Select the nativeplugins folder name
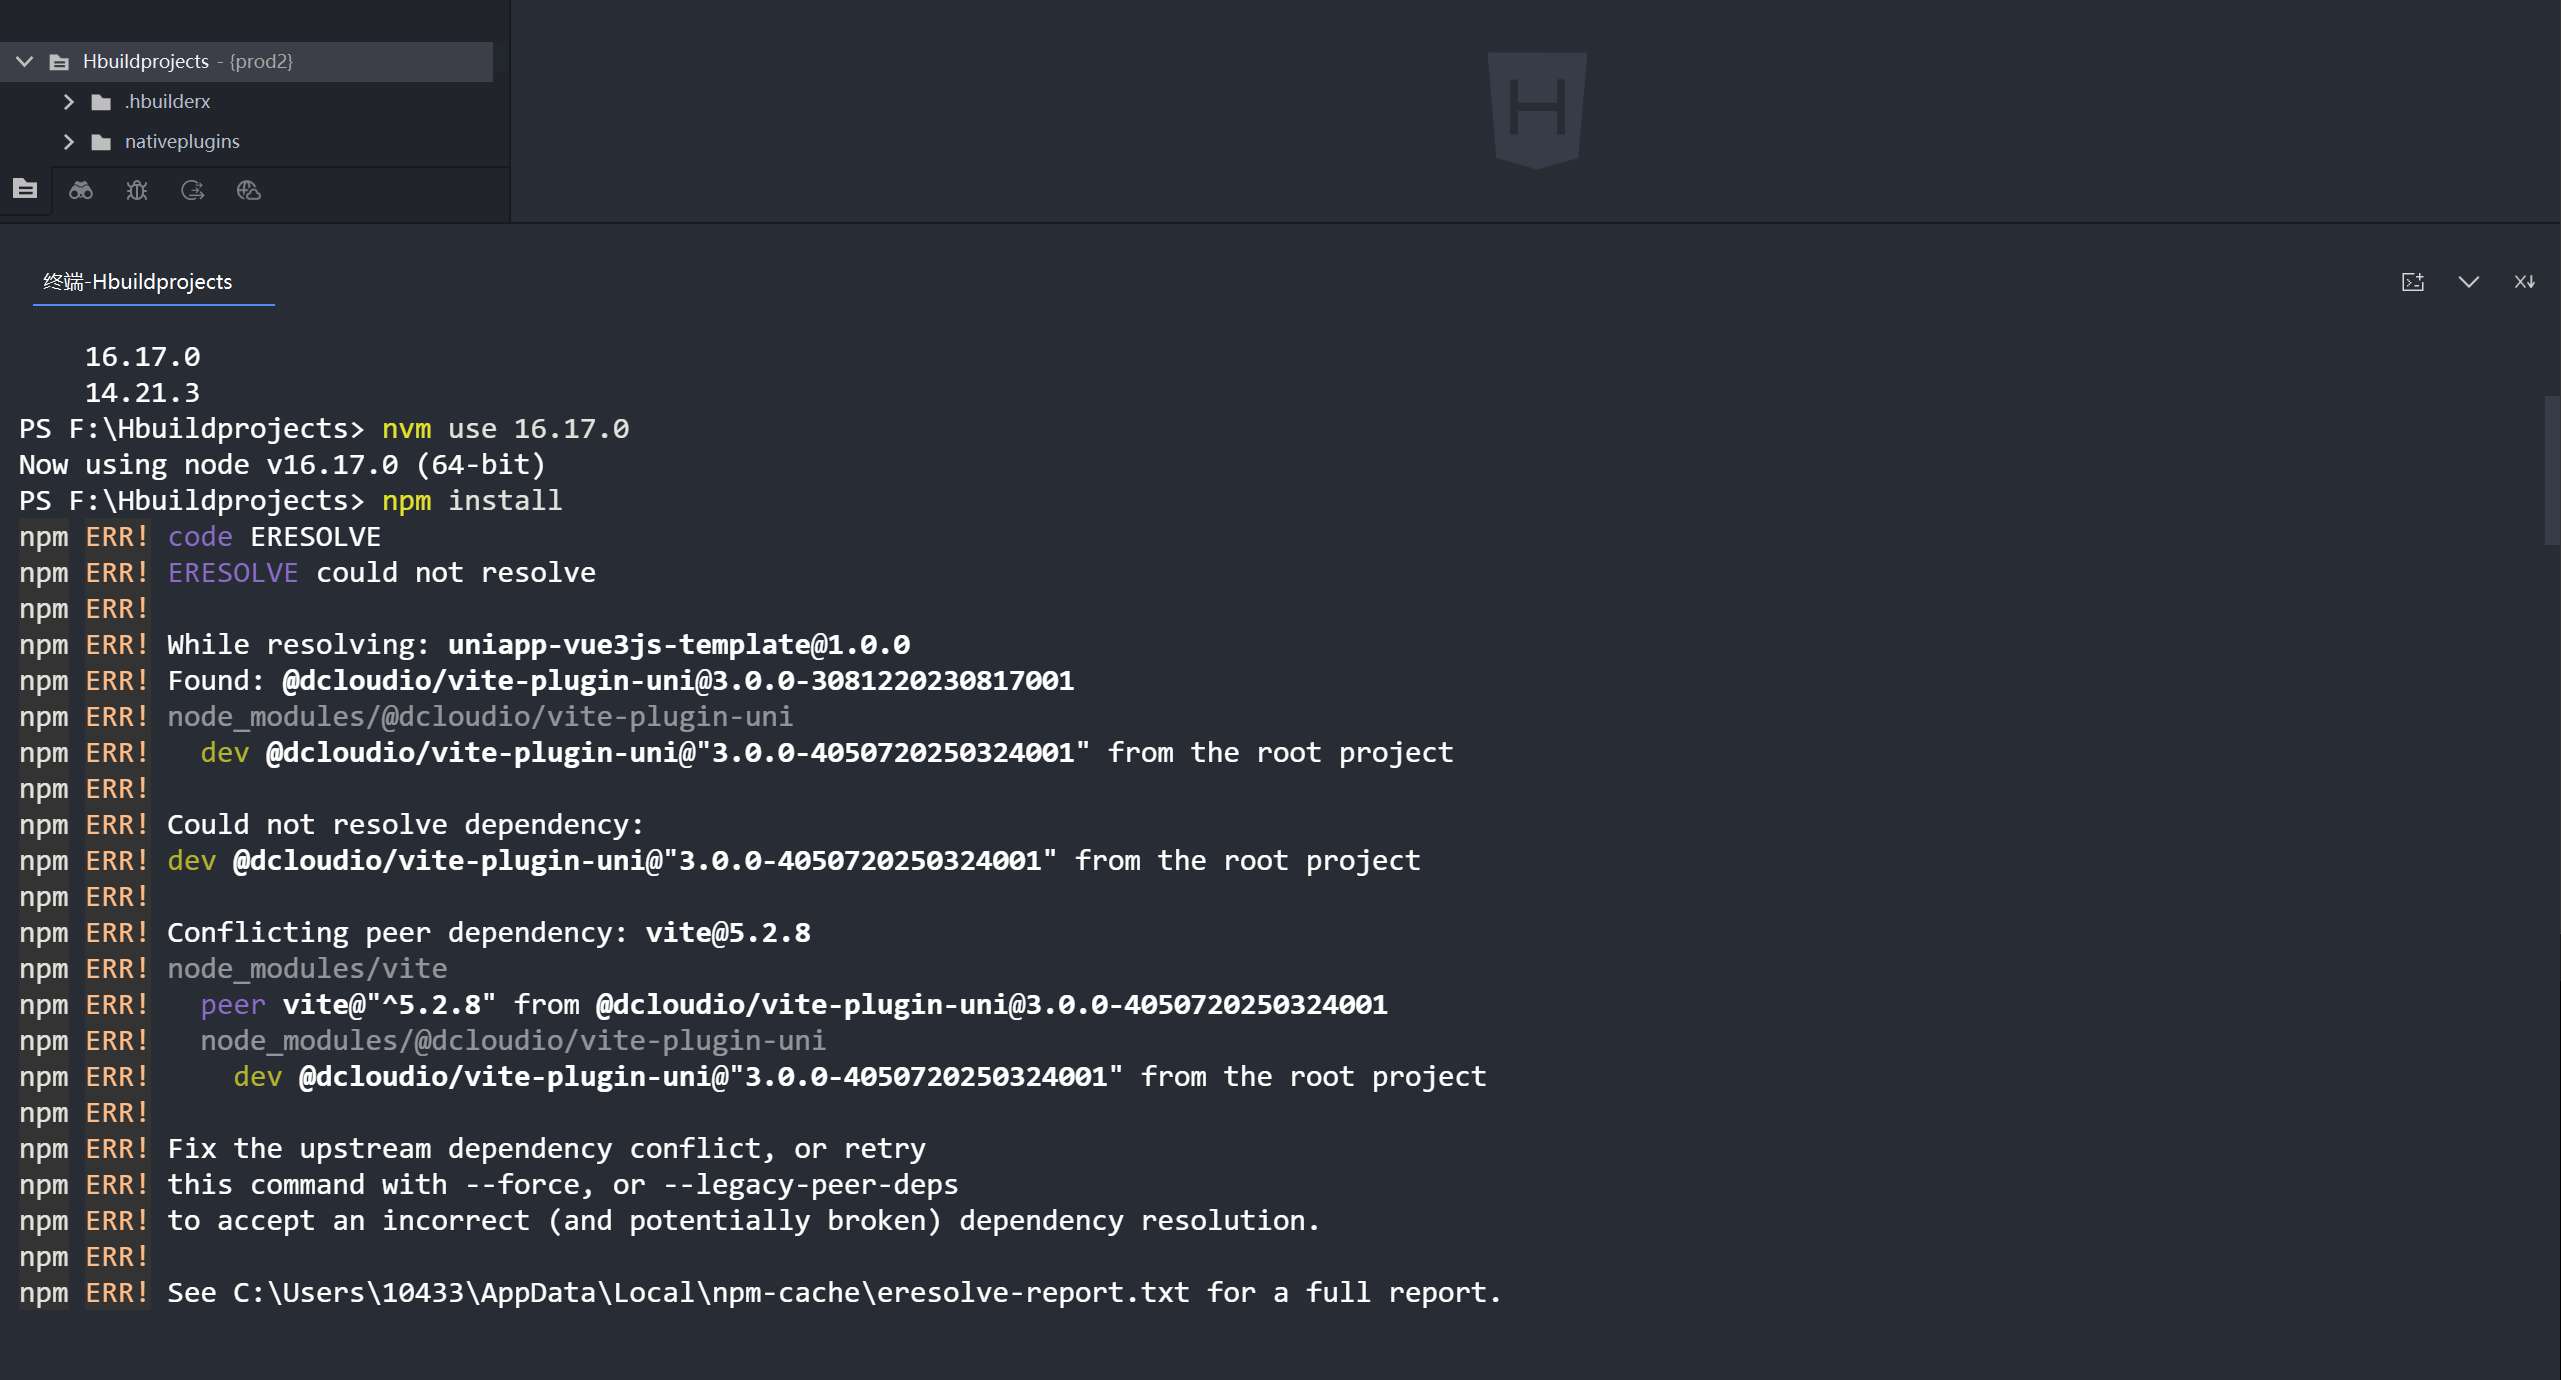The image size is (2561, 1380). tap(182, 142)
